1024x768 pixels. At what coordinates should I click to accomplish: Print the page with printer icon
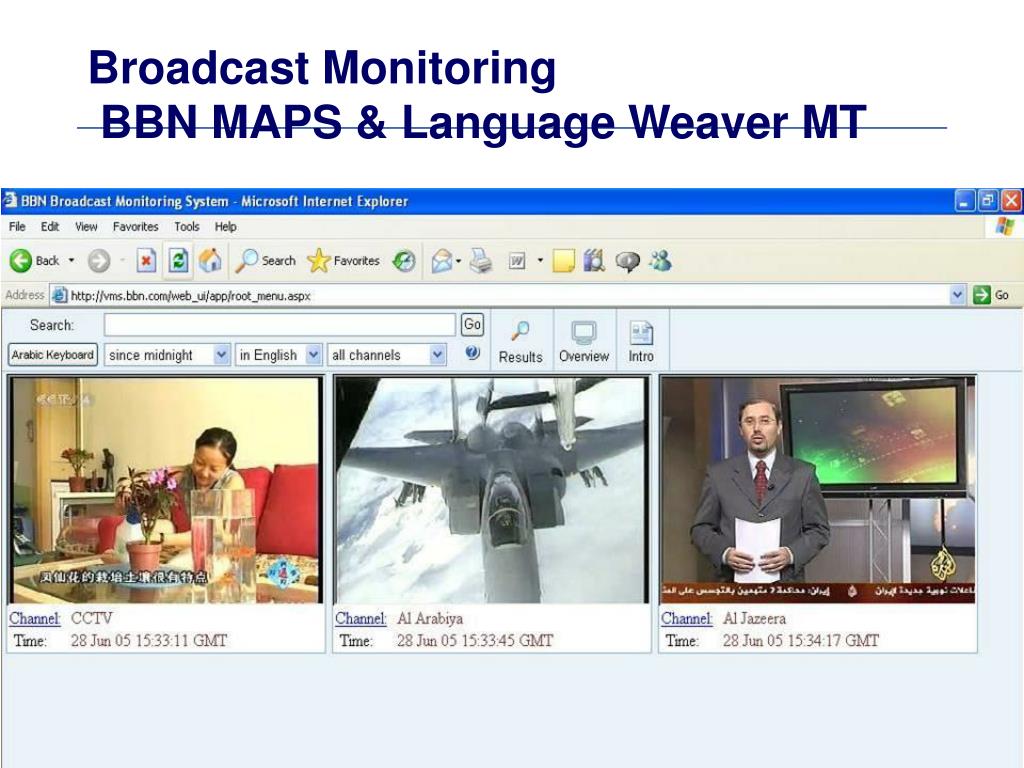click(x=481, y=261)
